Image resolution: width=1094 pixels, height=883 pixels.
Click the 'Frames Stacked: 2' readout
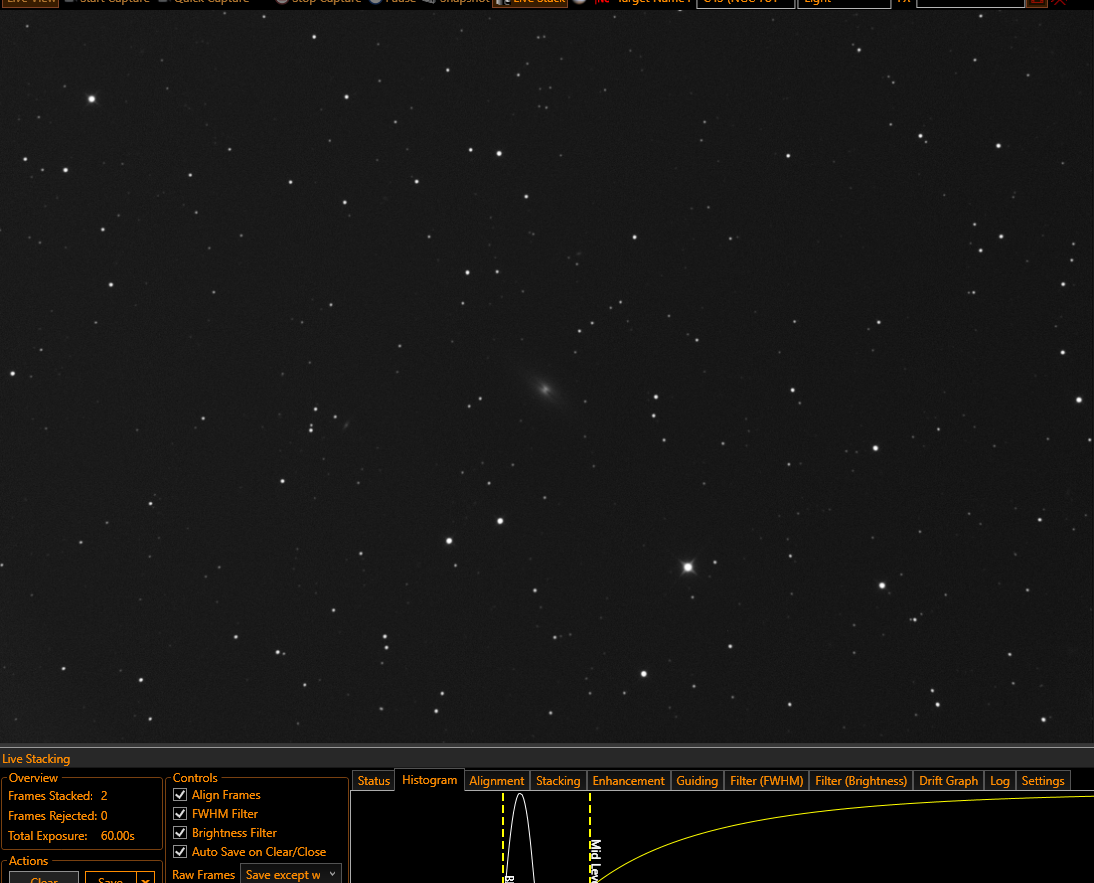coord(58,796)
